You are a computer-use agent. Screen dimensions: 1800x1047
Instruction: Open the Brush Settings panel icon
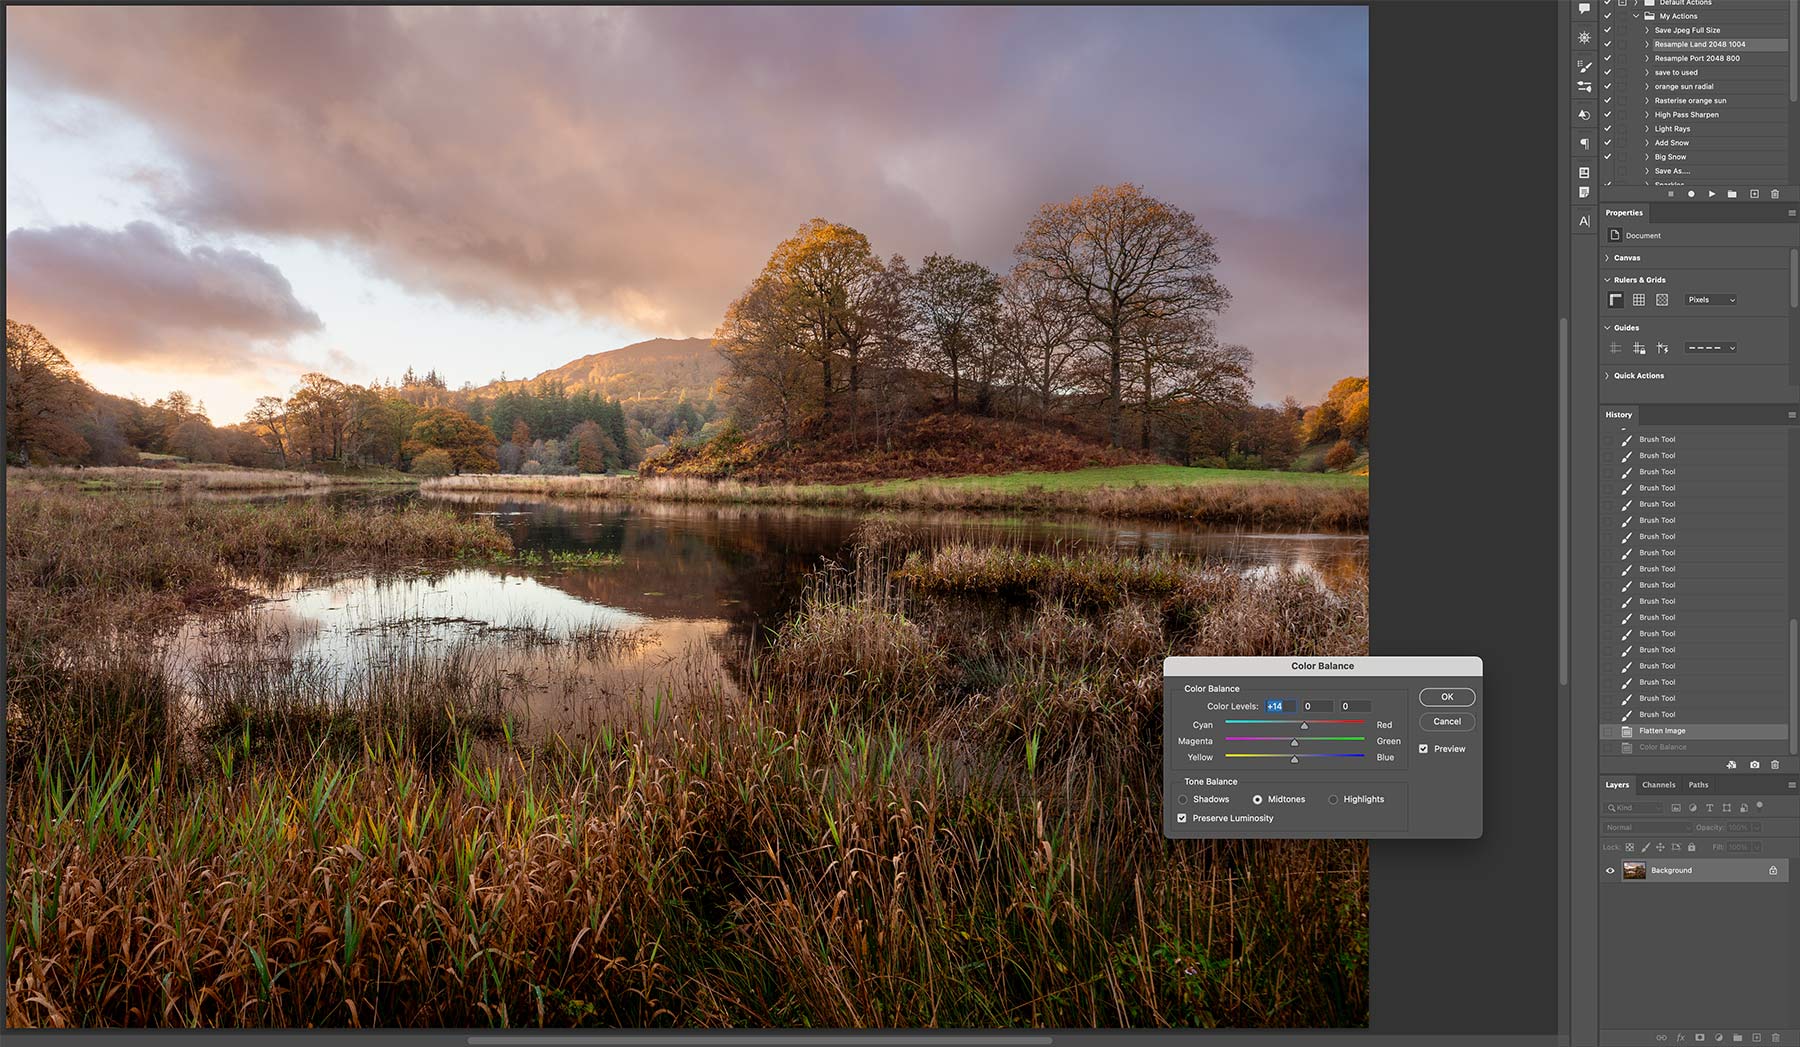point(1584,66)
